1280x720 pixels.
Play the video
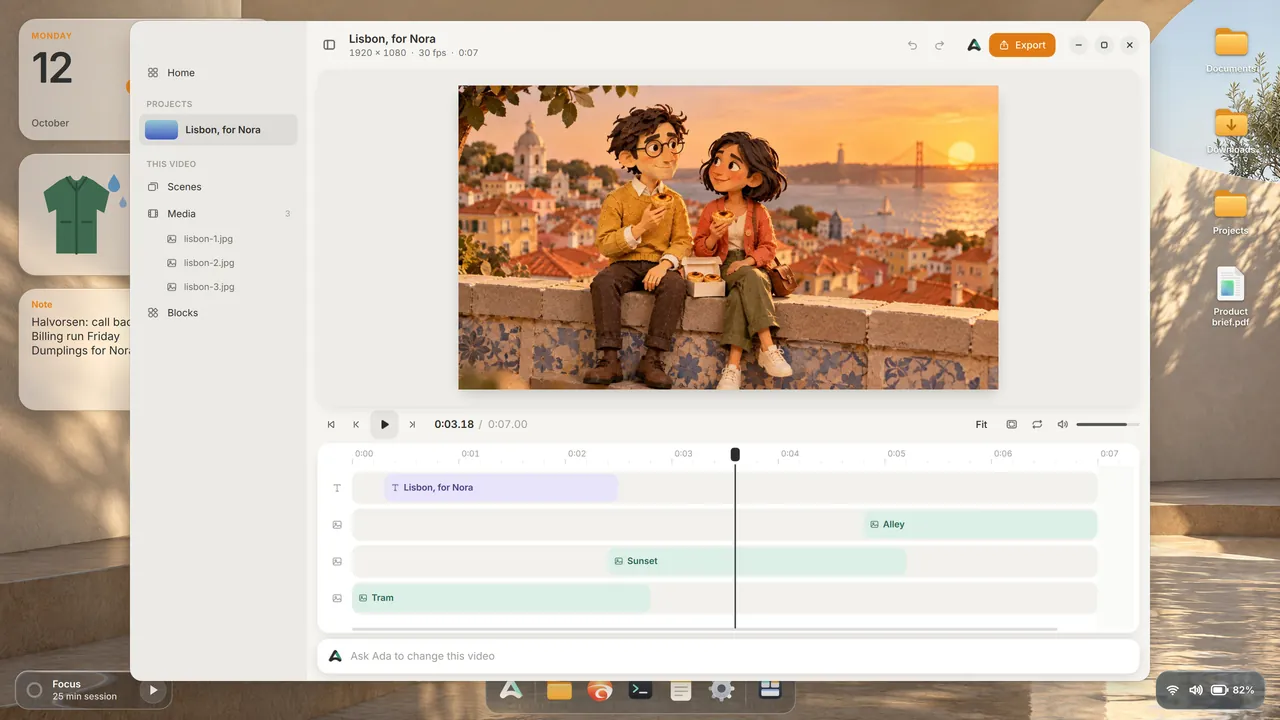point(384,425)
